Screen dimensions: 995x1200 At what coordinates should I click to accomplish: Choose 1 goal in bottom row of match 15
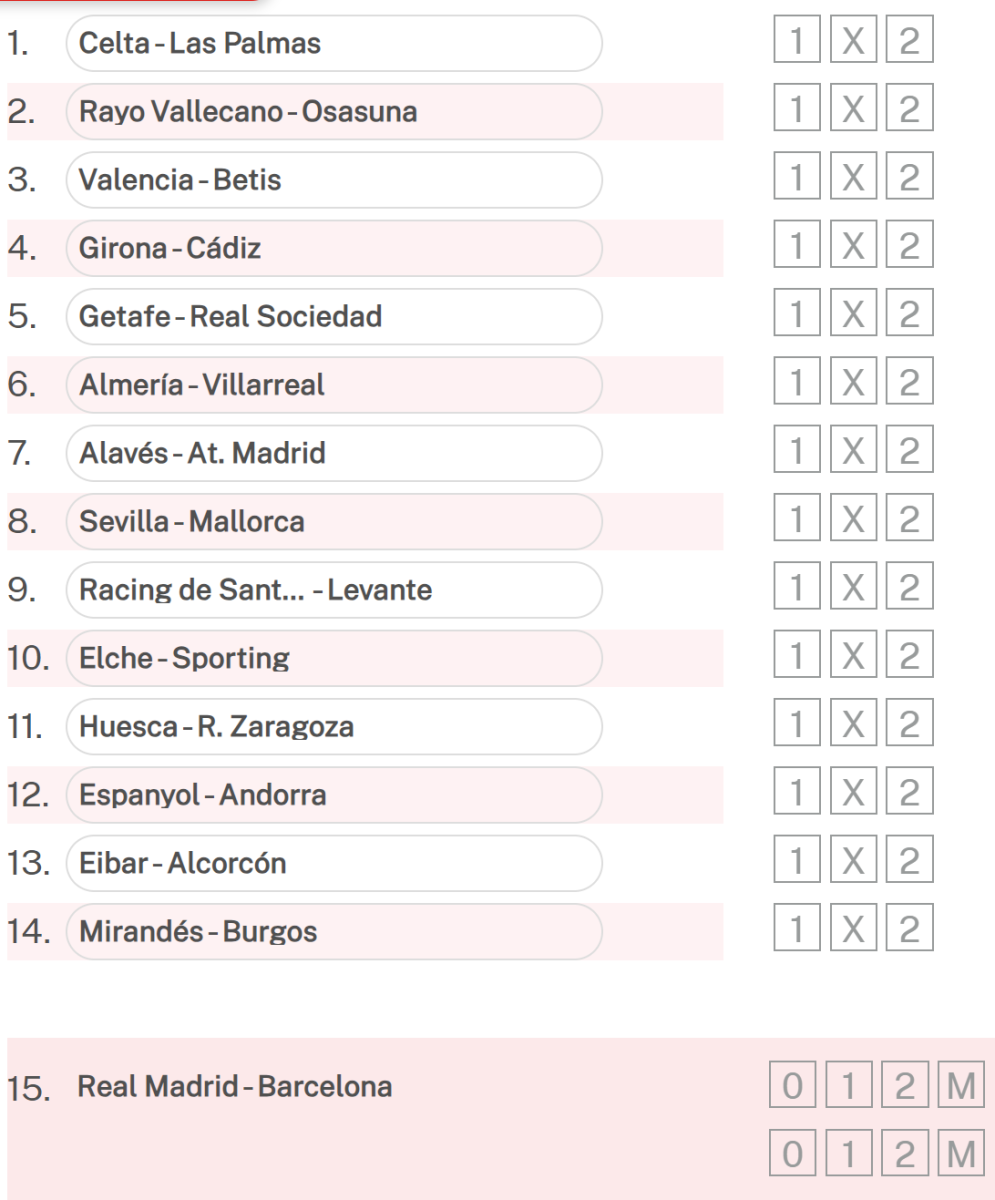tap(851, 1149)
